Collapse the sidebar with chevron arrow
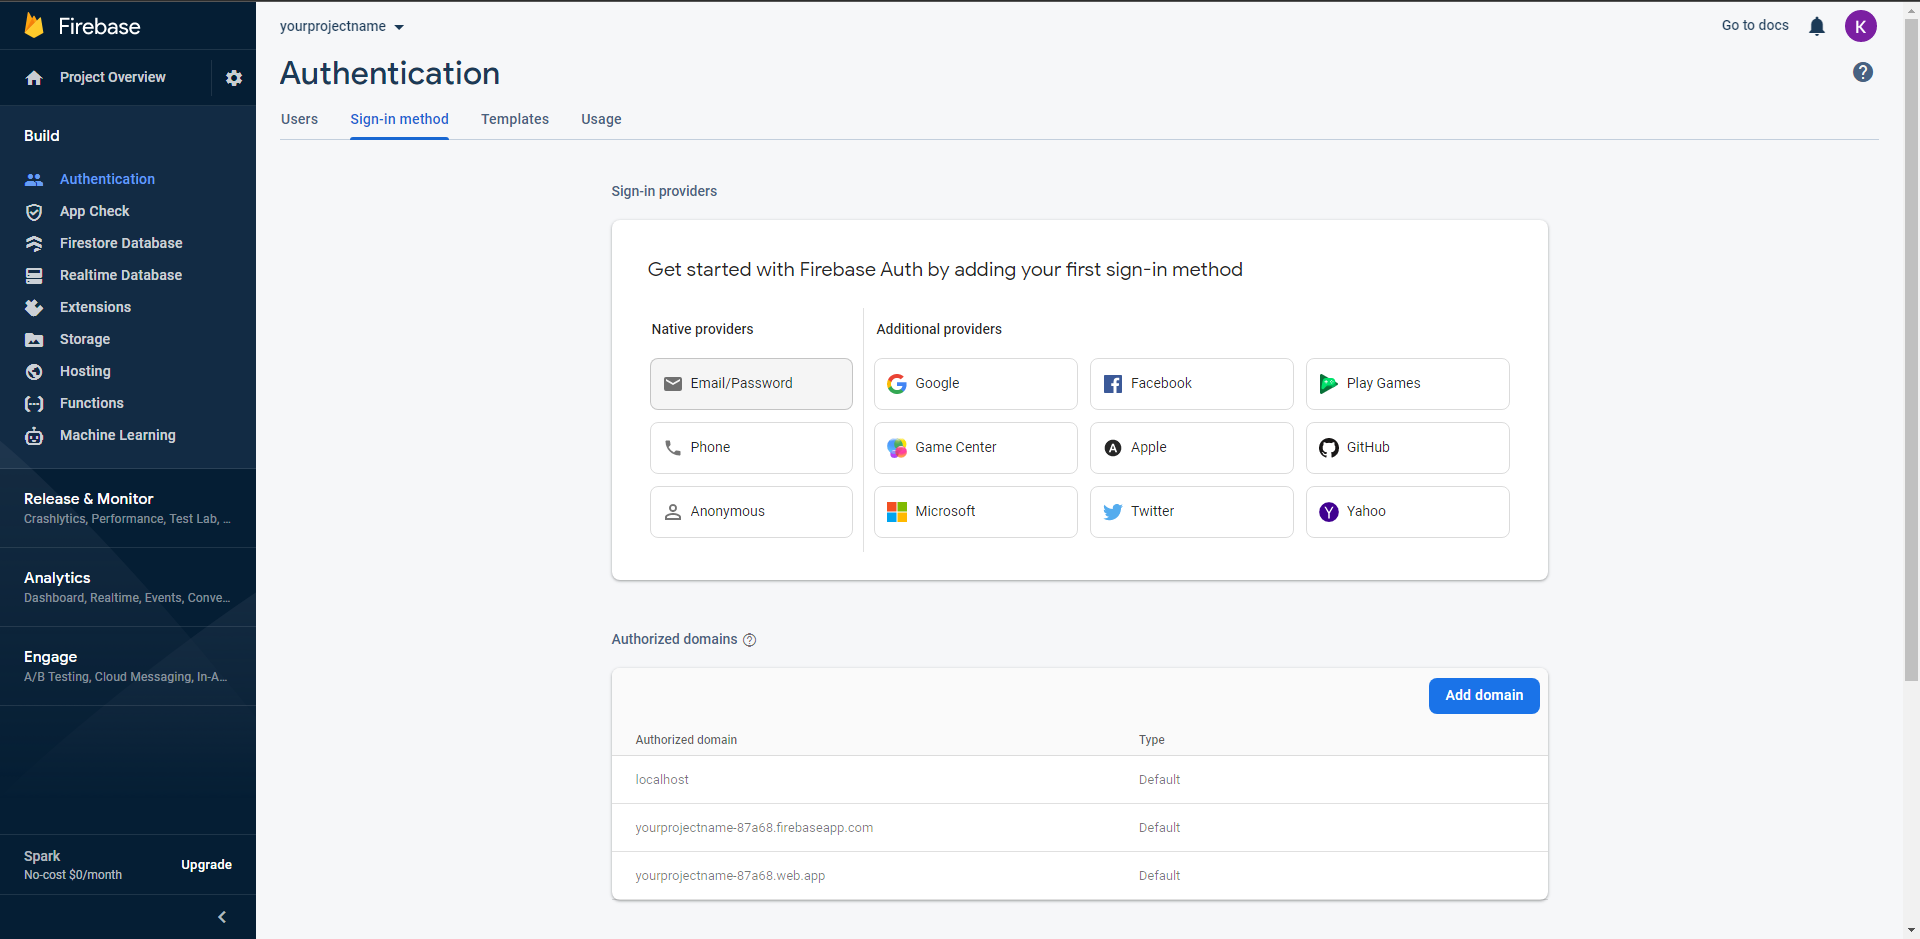Screen dimensions: 1920x939 [222, 917]
